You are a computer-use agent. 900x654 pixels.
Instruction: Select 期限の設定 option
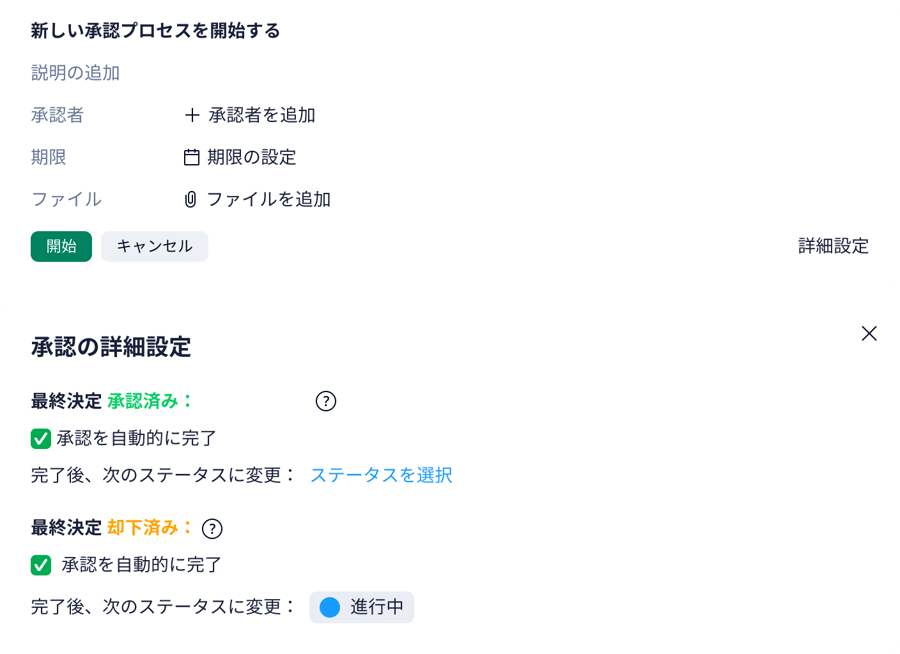tap(252, 157)
